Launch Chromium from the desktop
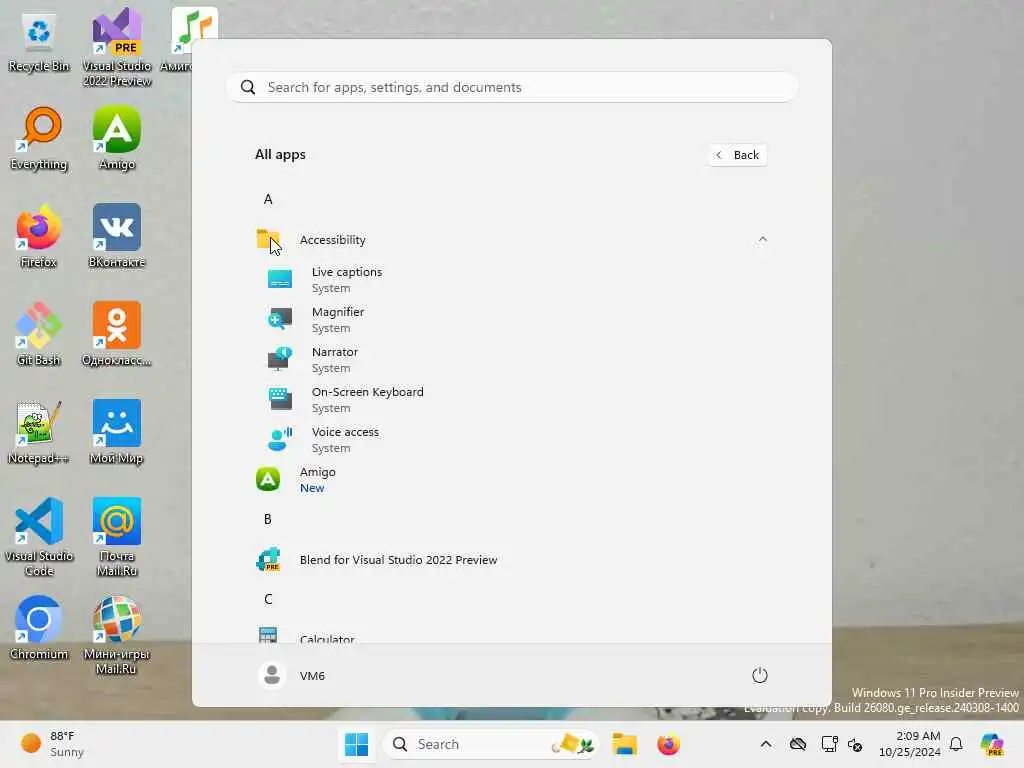 (39, 628)
